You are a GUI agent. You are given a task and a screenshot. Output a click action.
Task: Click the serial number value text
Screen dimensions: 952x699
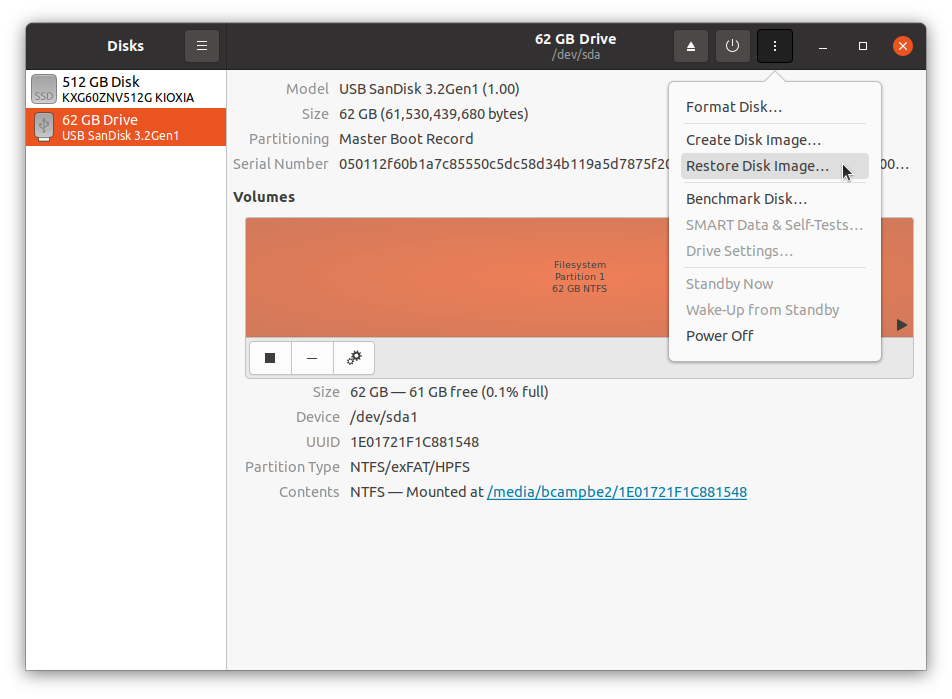coord(504,164)
